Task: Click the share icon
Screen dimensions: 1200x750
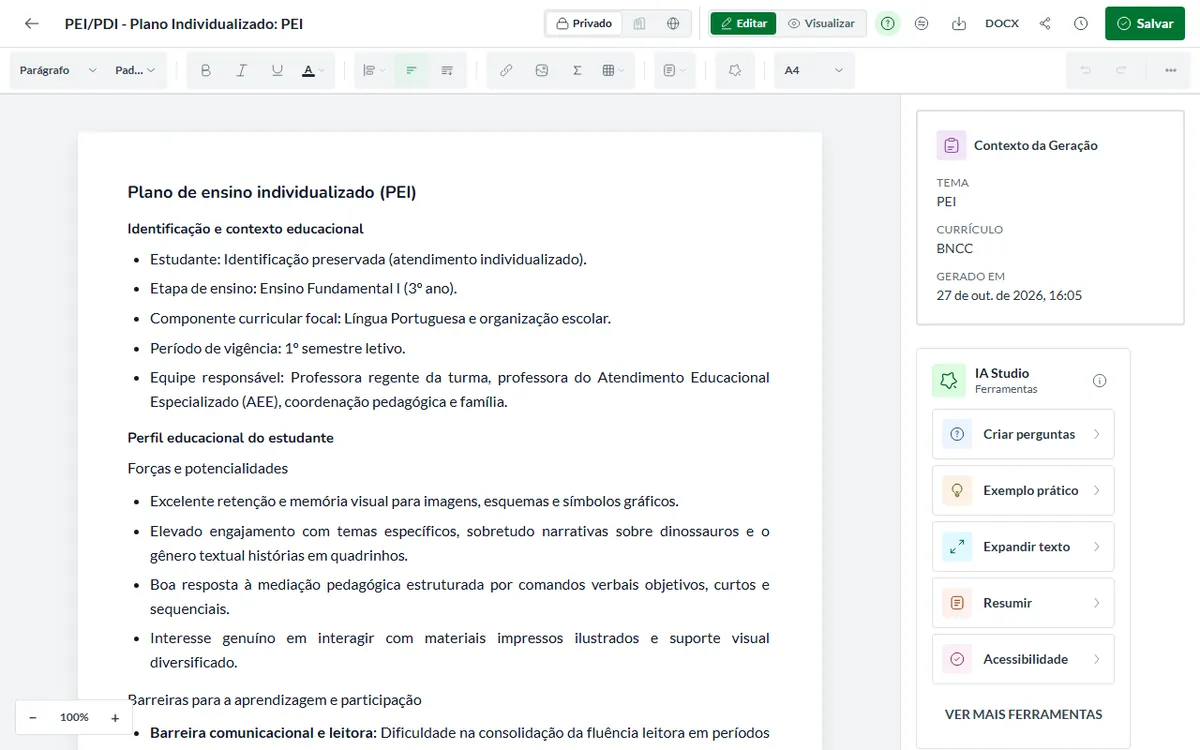Action: [x=1045, y=23]
